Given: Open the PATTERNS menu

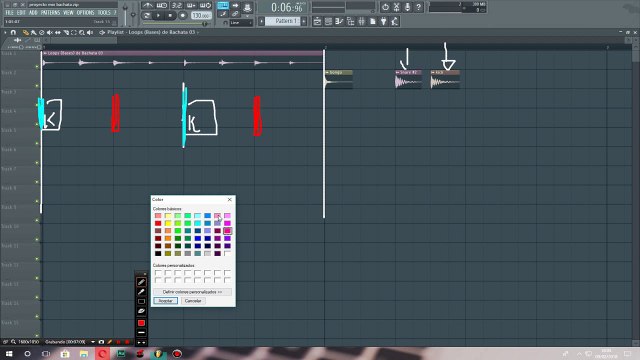Looking at the screenshot, I should click(x=50, y=13).
